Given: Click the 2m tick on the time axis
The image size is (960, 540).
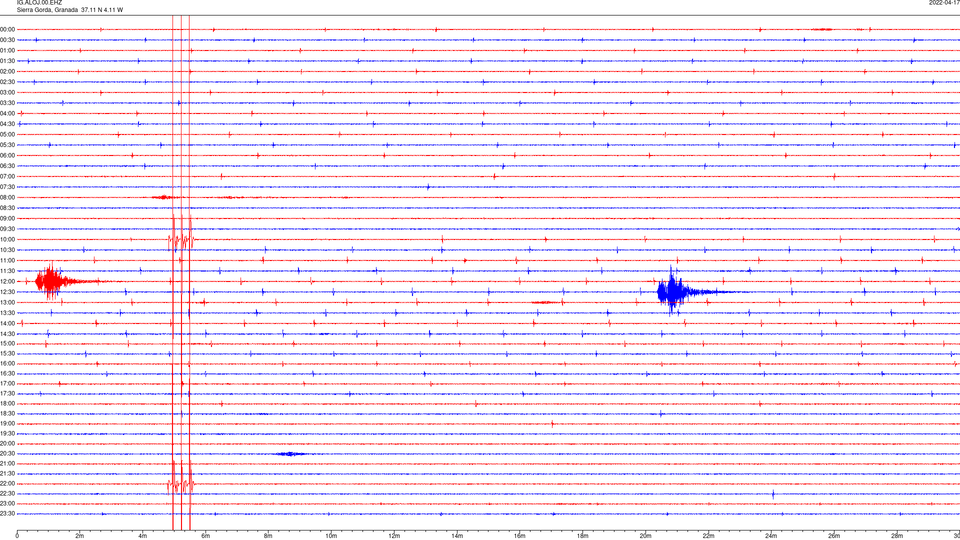Looking at the screenshot, I should point(80,536).
